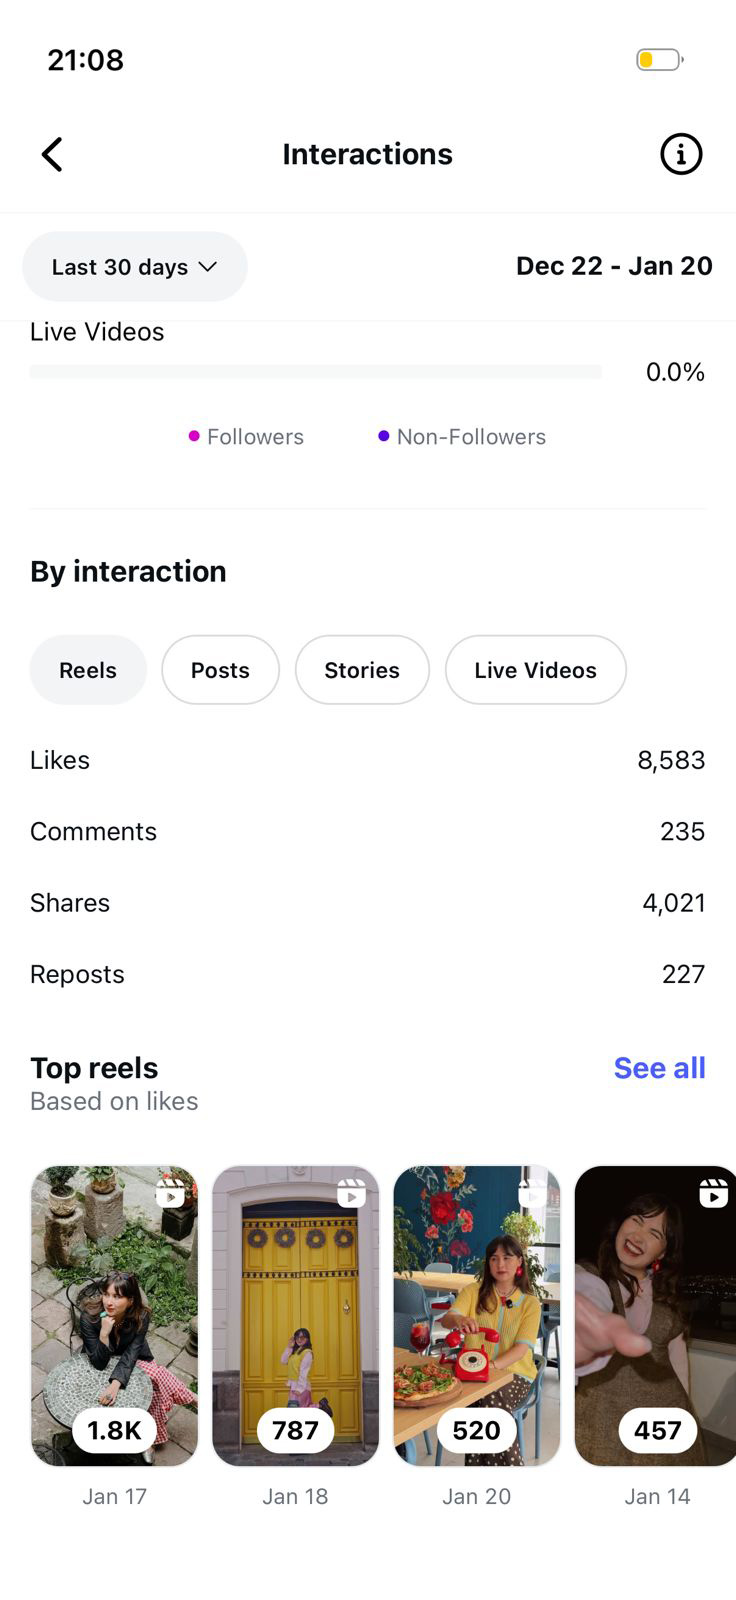736x1600 pixels.
Task: Tap reel icon on yellow door thumbnail
Action: point(351,1193)
